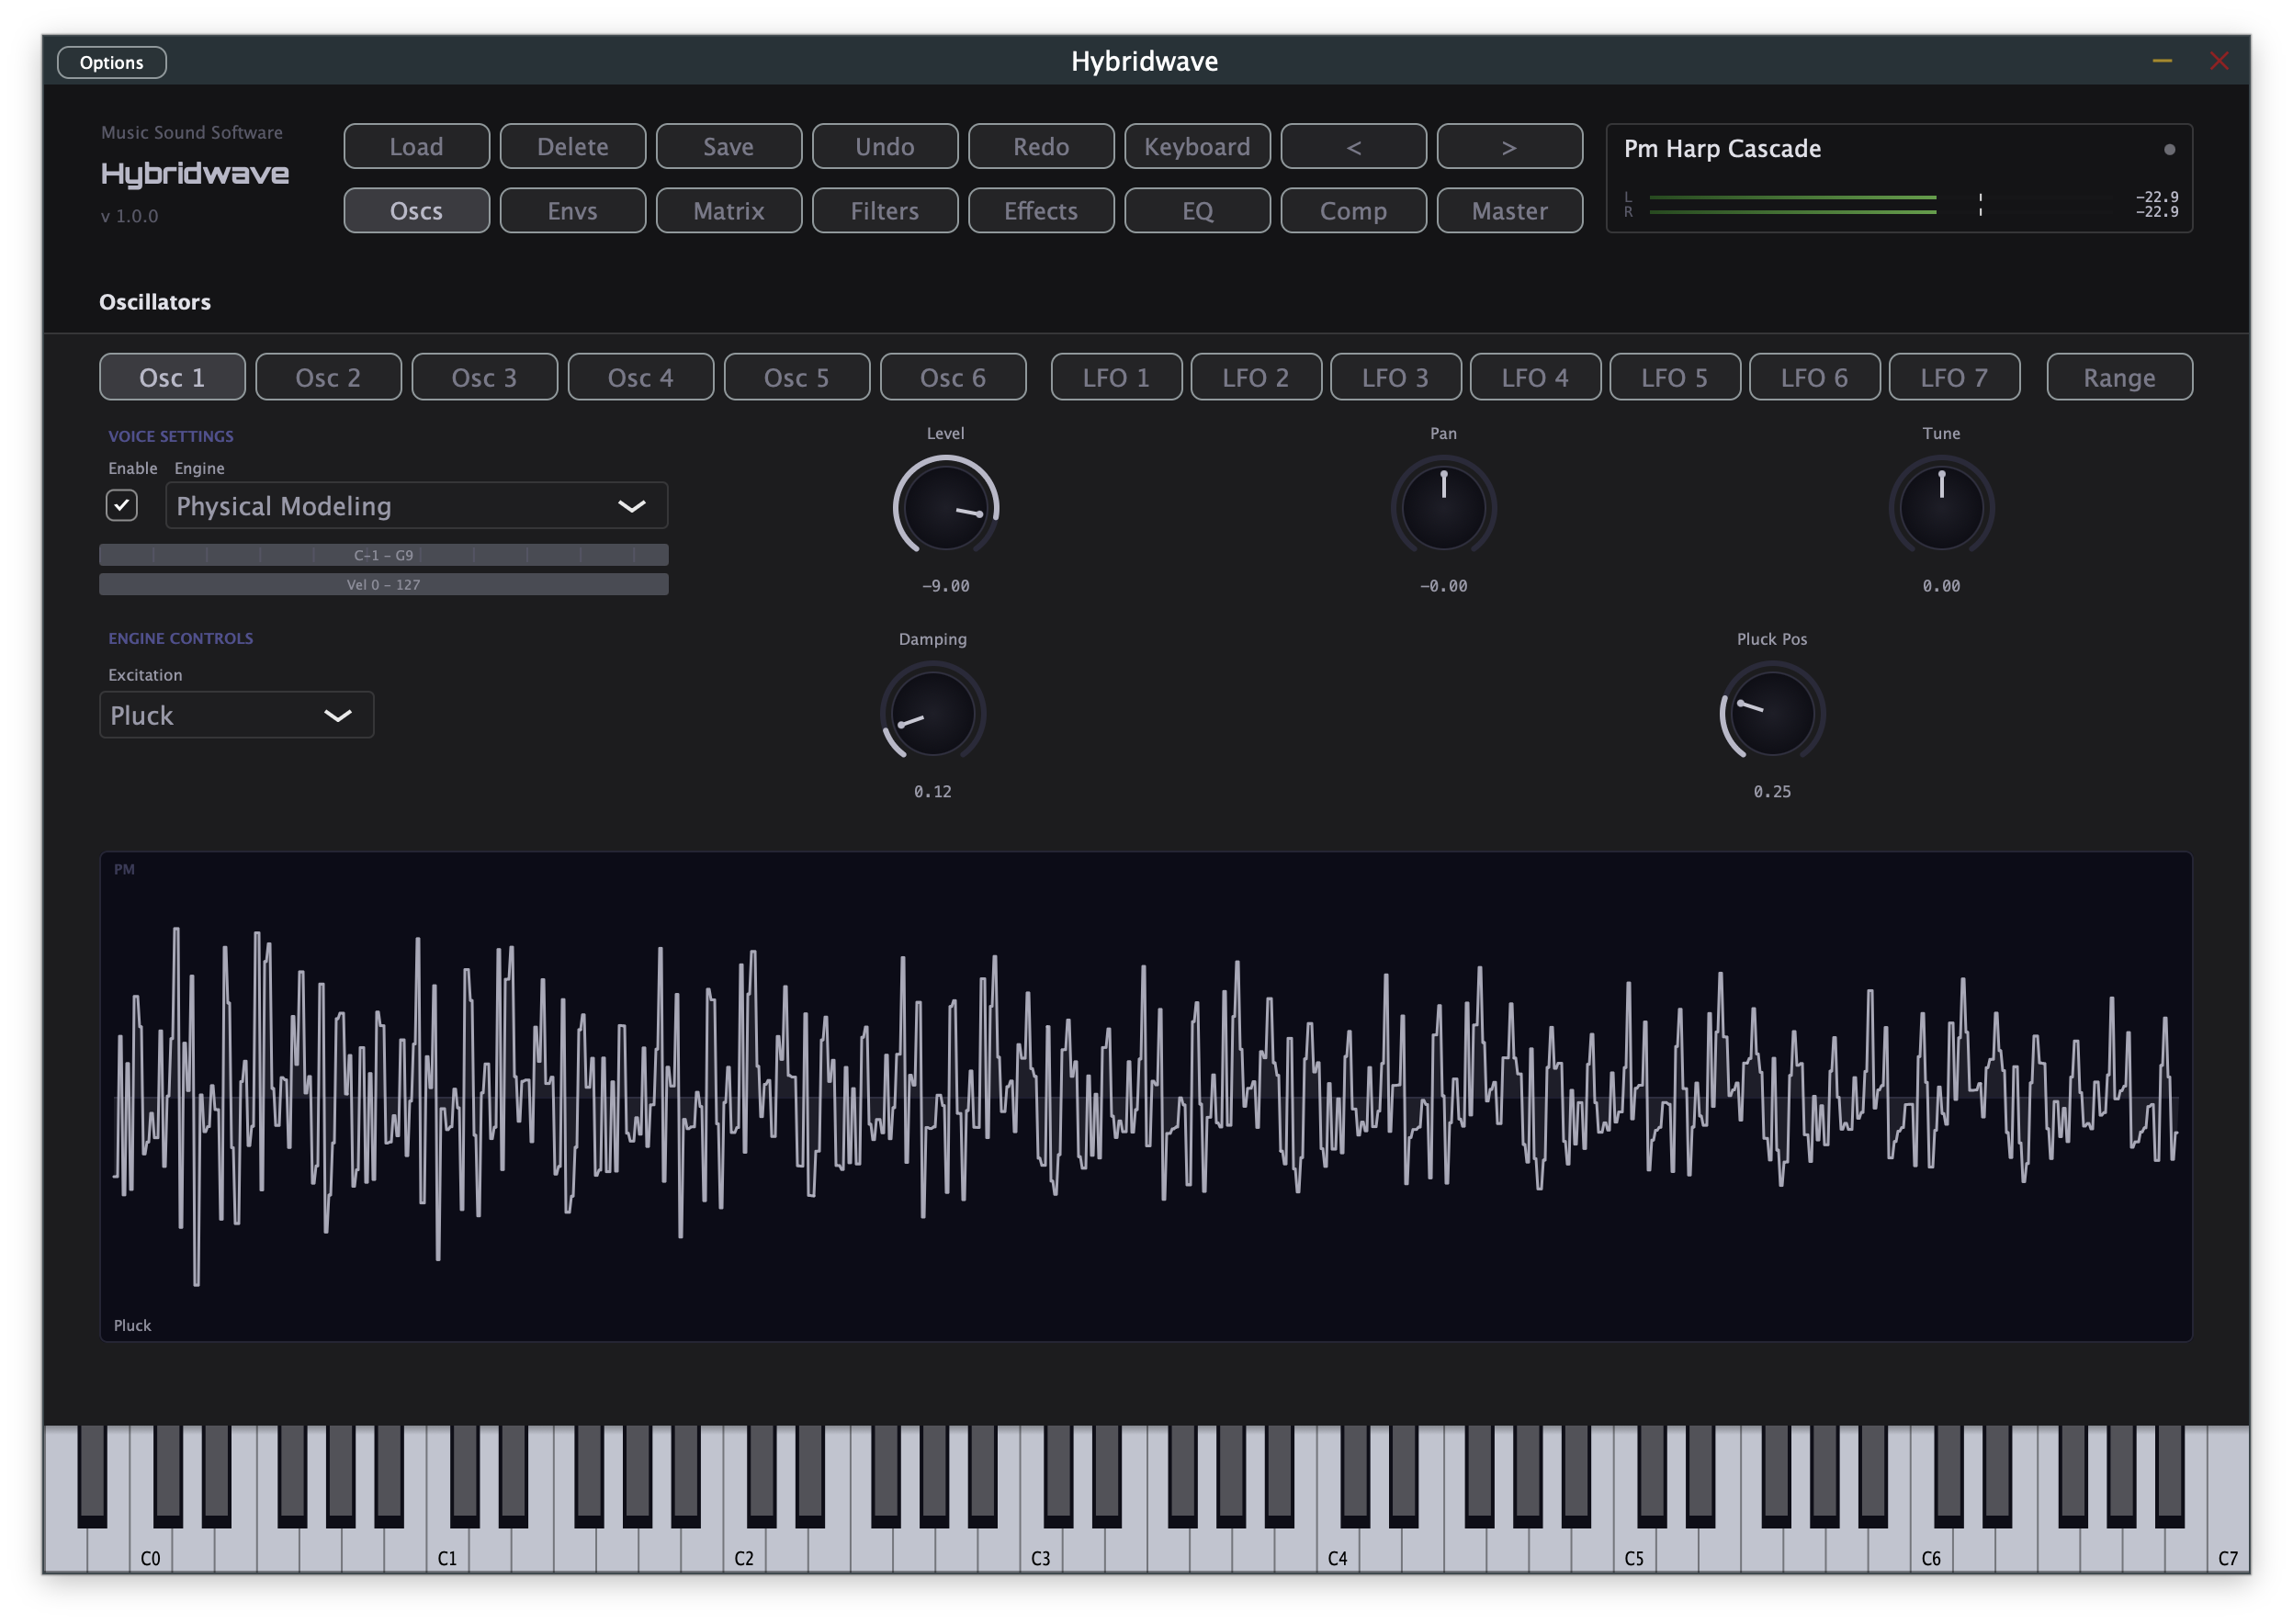
Task: Click the PM waveform display
Action: (x=1145, y=1095)
